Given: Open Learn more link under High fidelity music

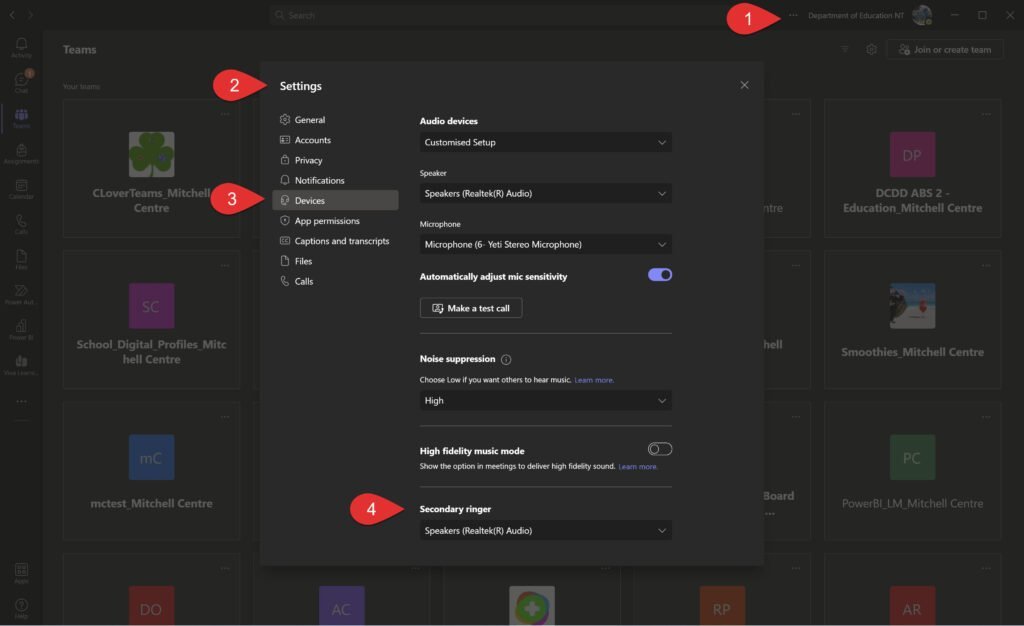Looking at the screenshot, I should pyautogui.click(x=637, y=467).
